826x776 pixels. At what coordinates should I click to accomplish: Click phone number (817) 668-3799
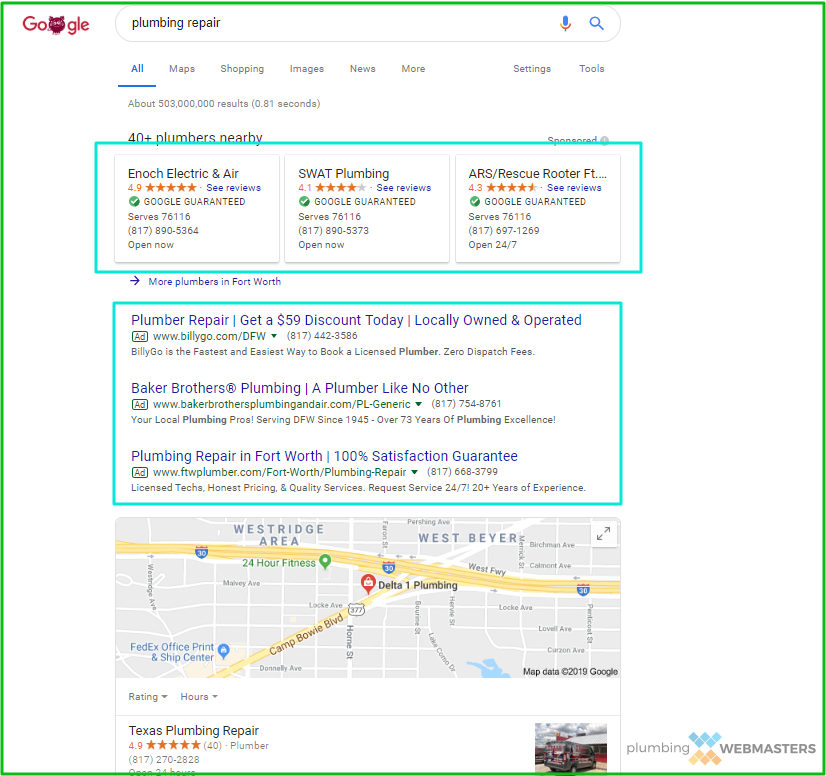462,472
